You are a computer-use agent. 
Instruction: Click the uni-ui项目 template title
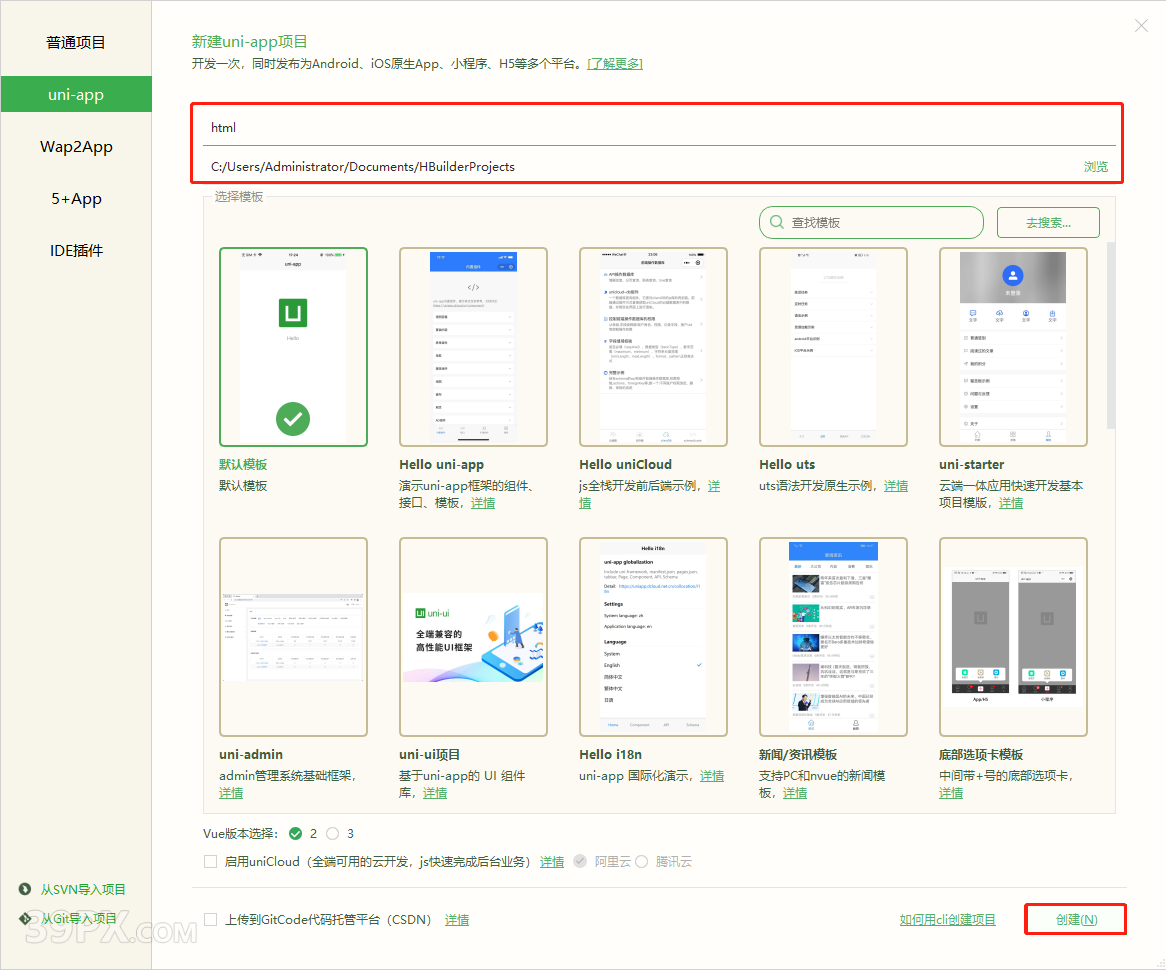click(429, 754)
